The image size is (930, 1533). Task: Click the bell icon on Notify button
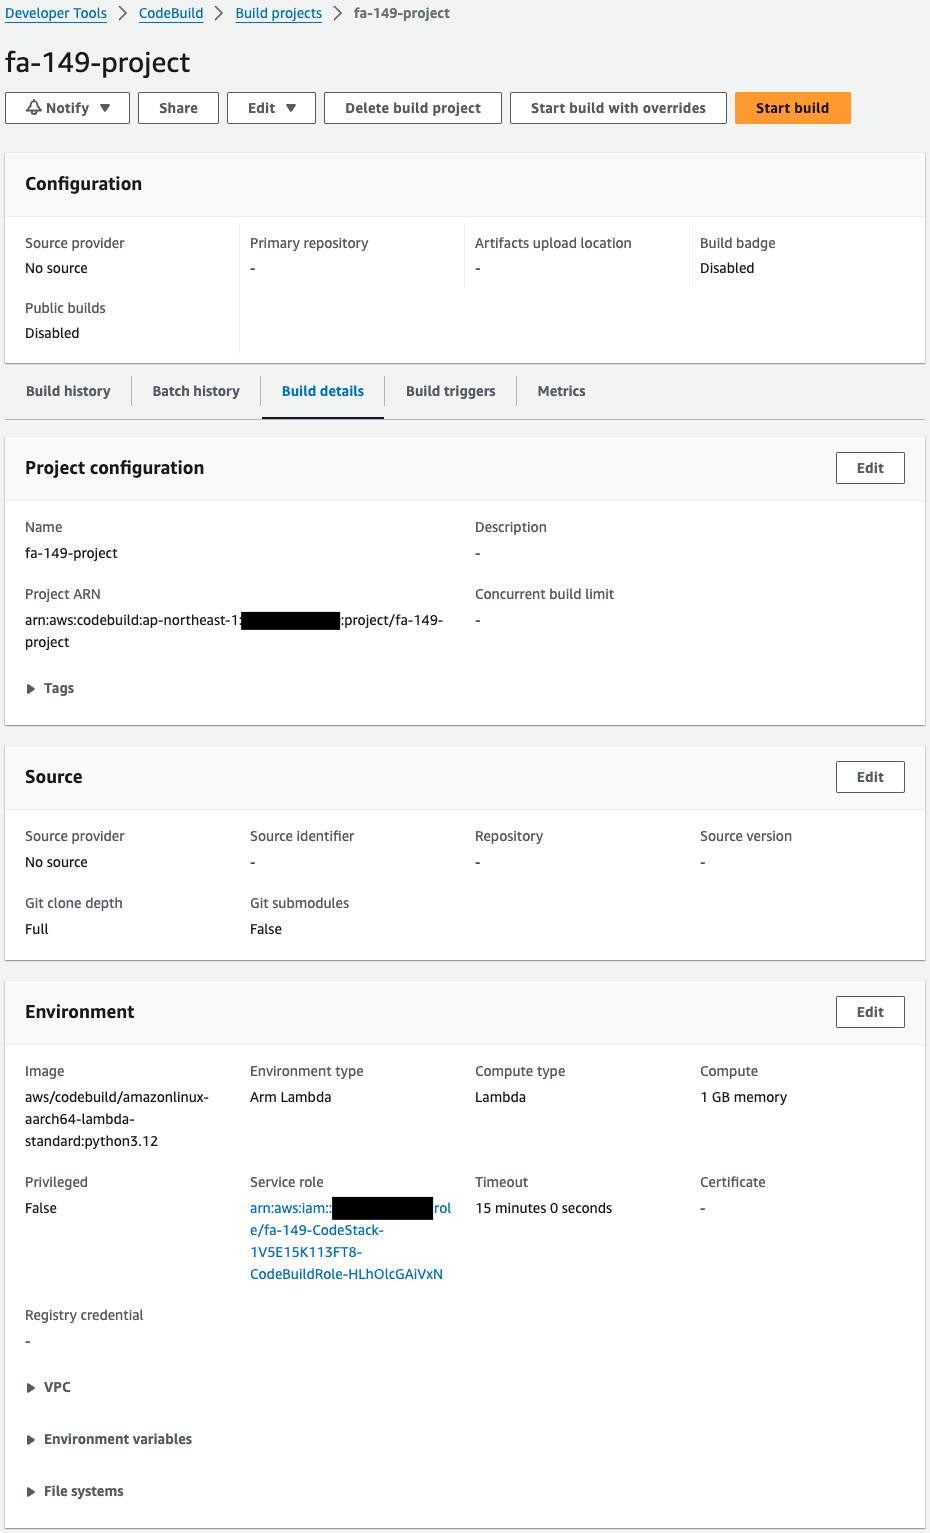click(34, 107)
